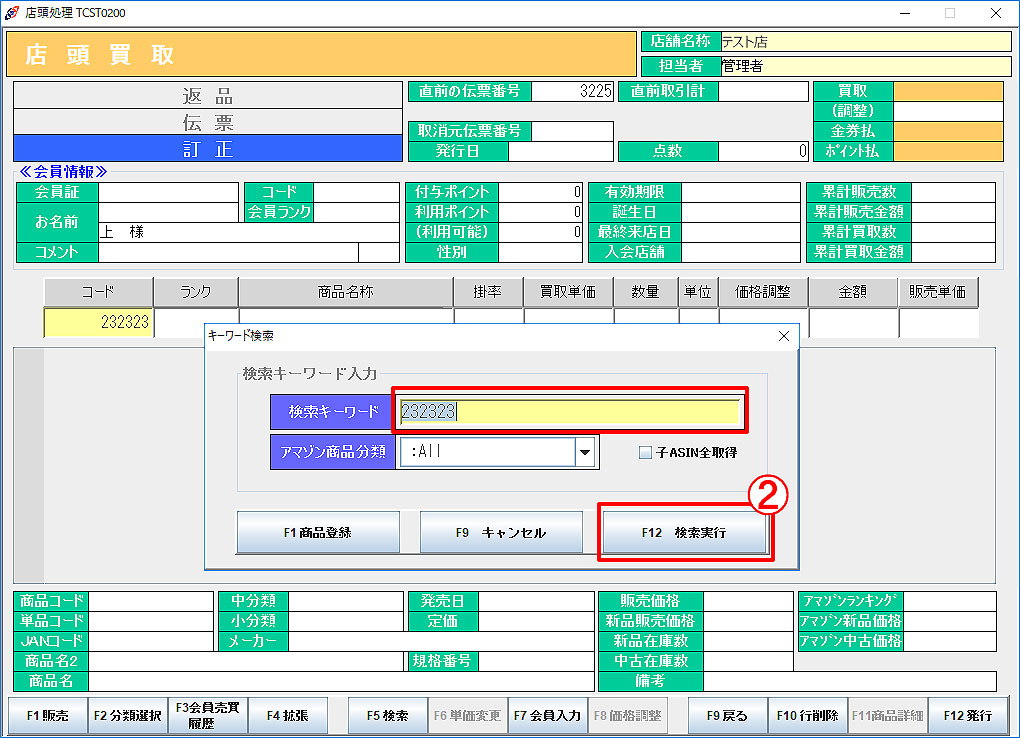This screenshot has width=1020, height=738.
Task: Click the F4 拡張 button
Action: click(287, 716)
